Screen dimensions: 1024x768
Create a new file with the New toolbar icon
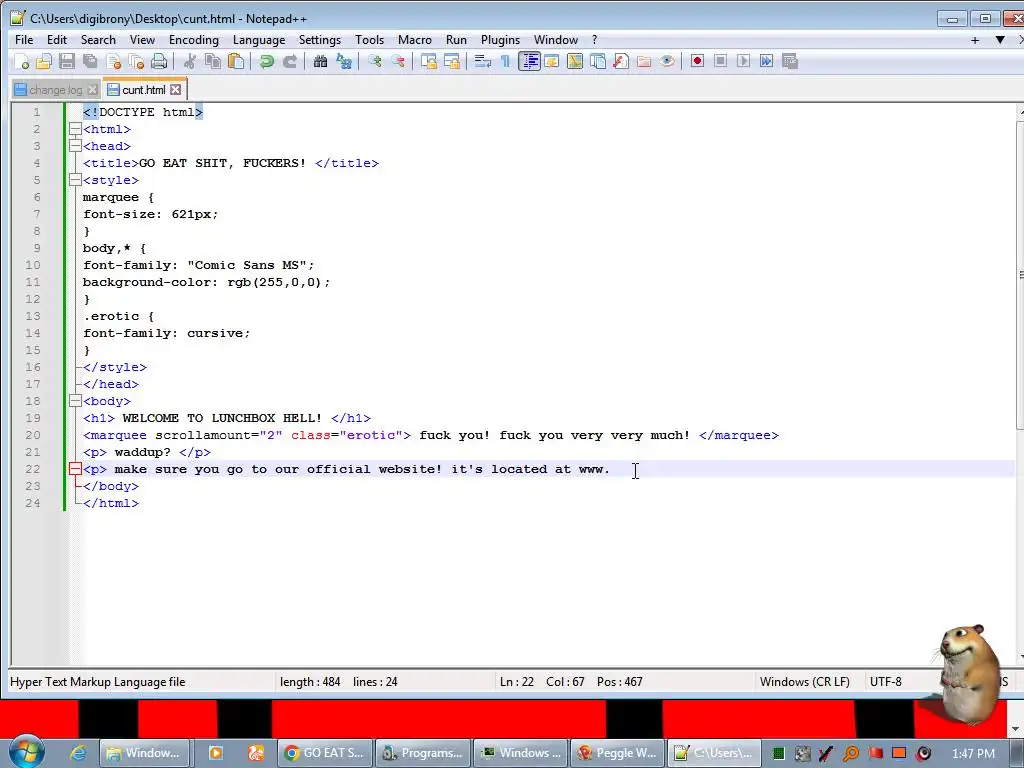(22, 61)
